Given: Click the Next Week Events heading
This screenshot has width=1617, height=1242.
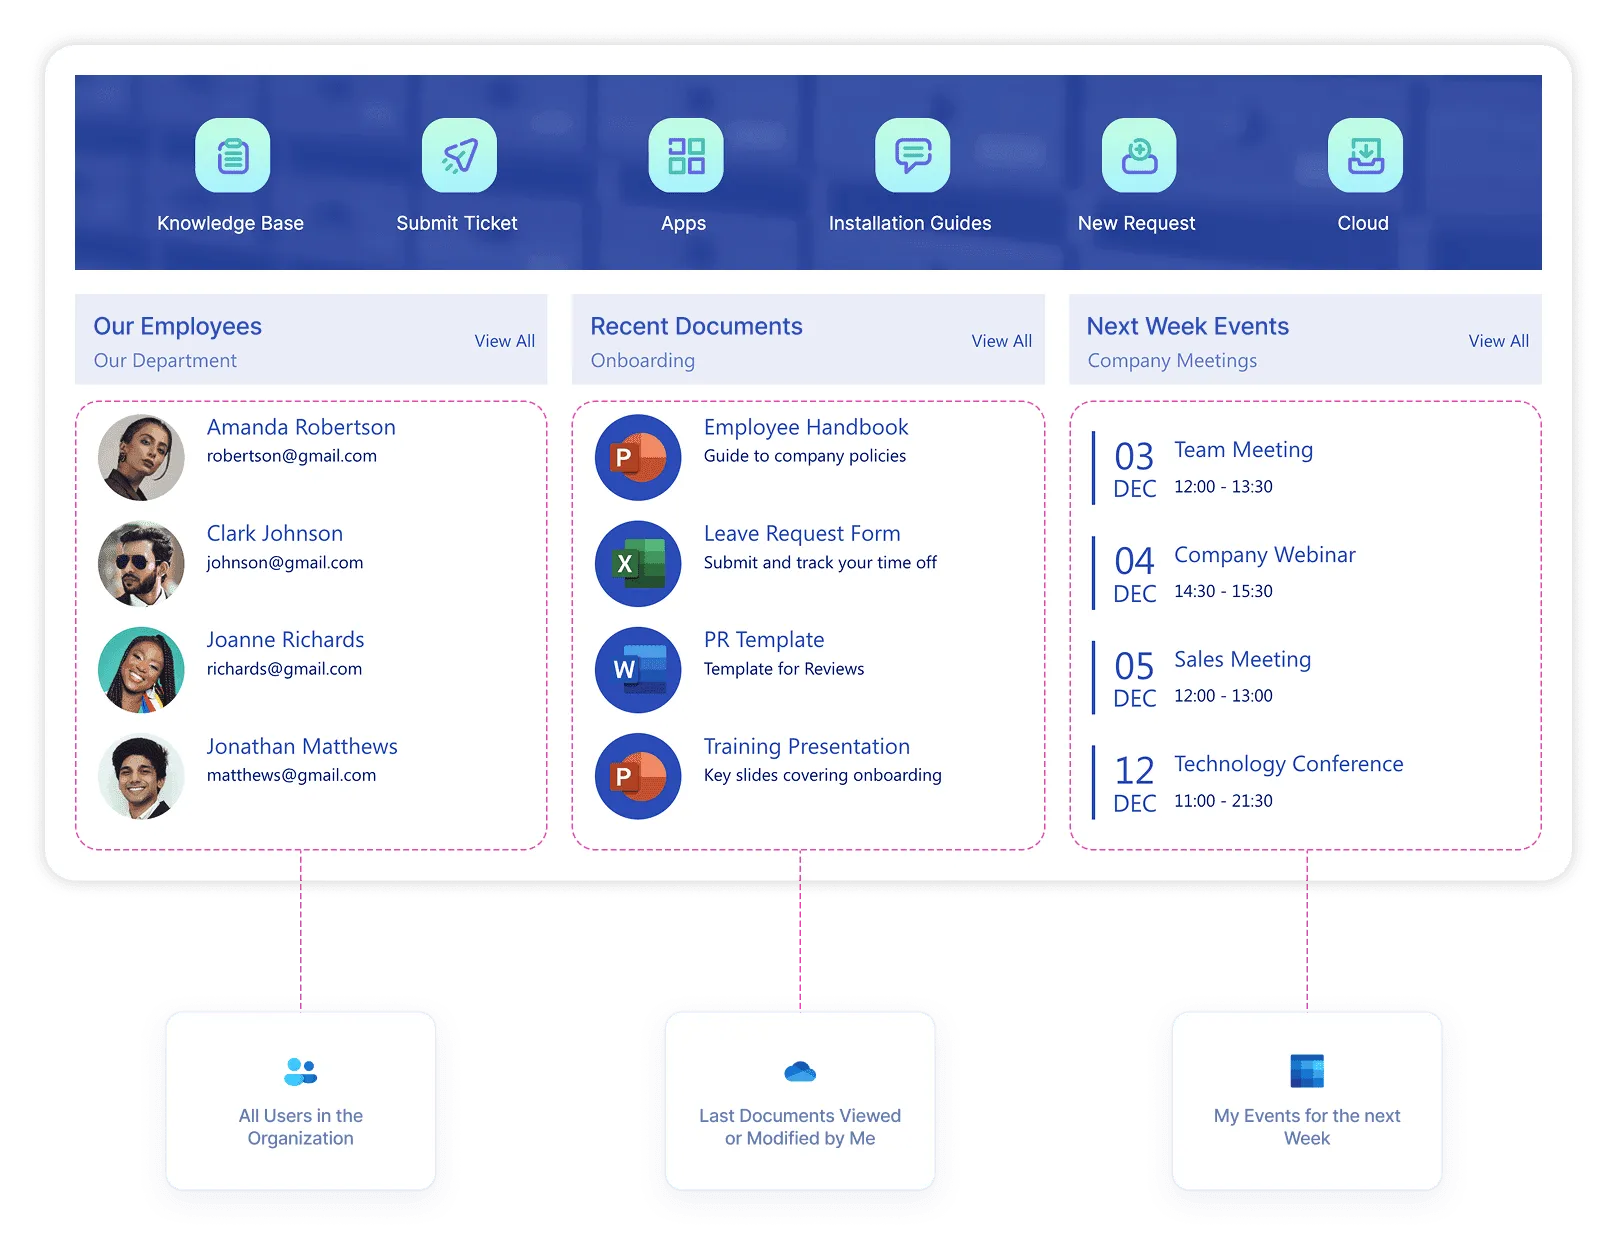Looking at the screenshot, I should pos(1187,326).
